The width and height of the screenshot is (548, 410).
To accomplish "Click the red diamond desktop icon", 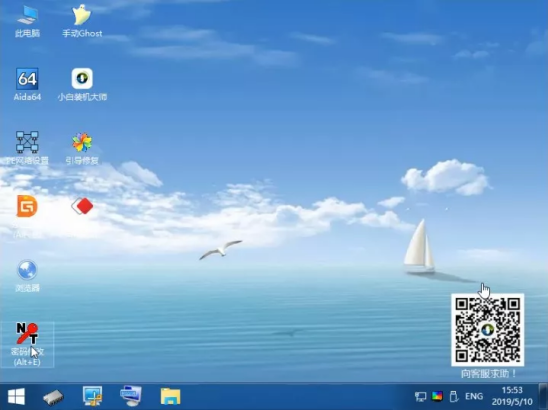I will (82, 206).
